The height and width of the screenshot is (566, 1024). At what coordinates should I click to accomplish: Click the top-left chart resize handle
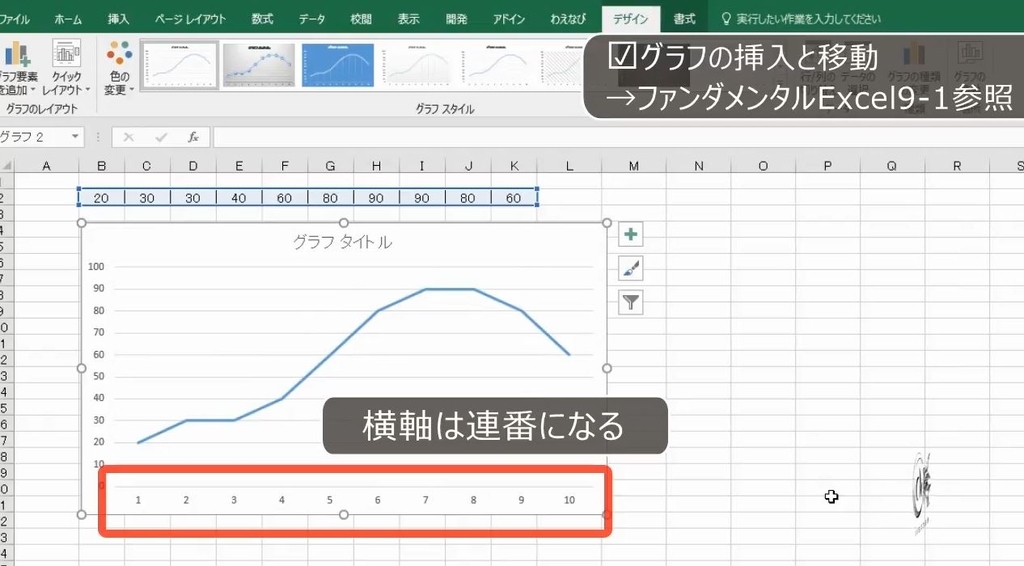(82, 223)
